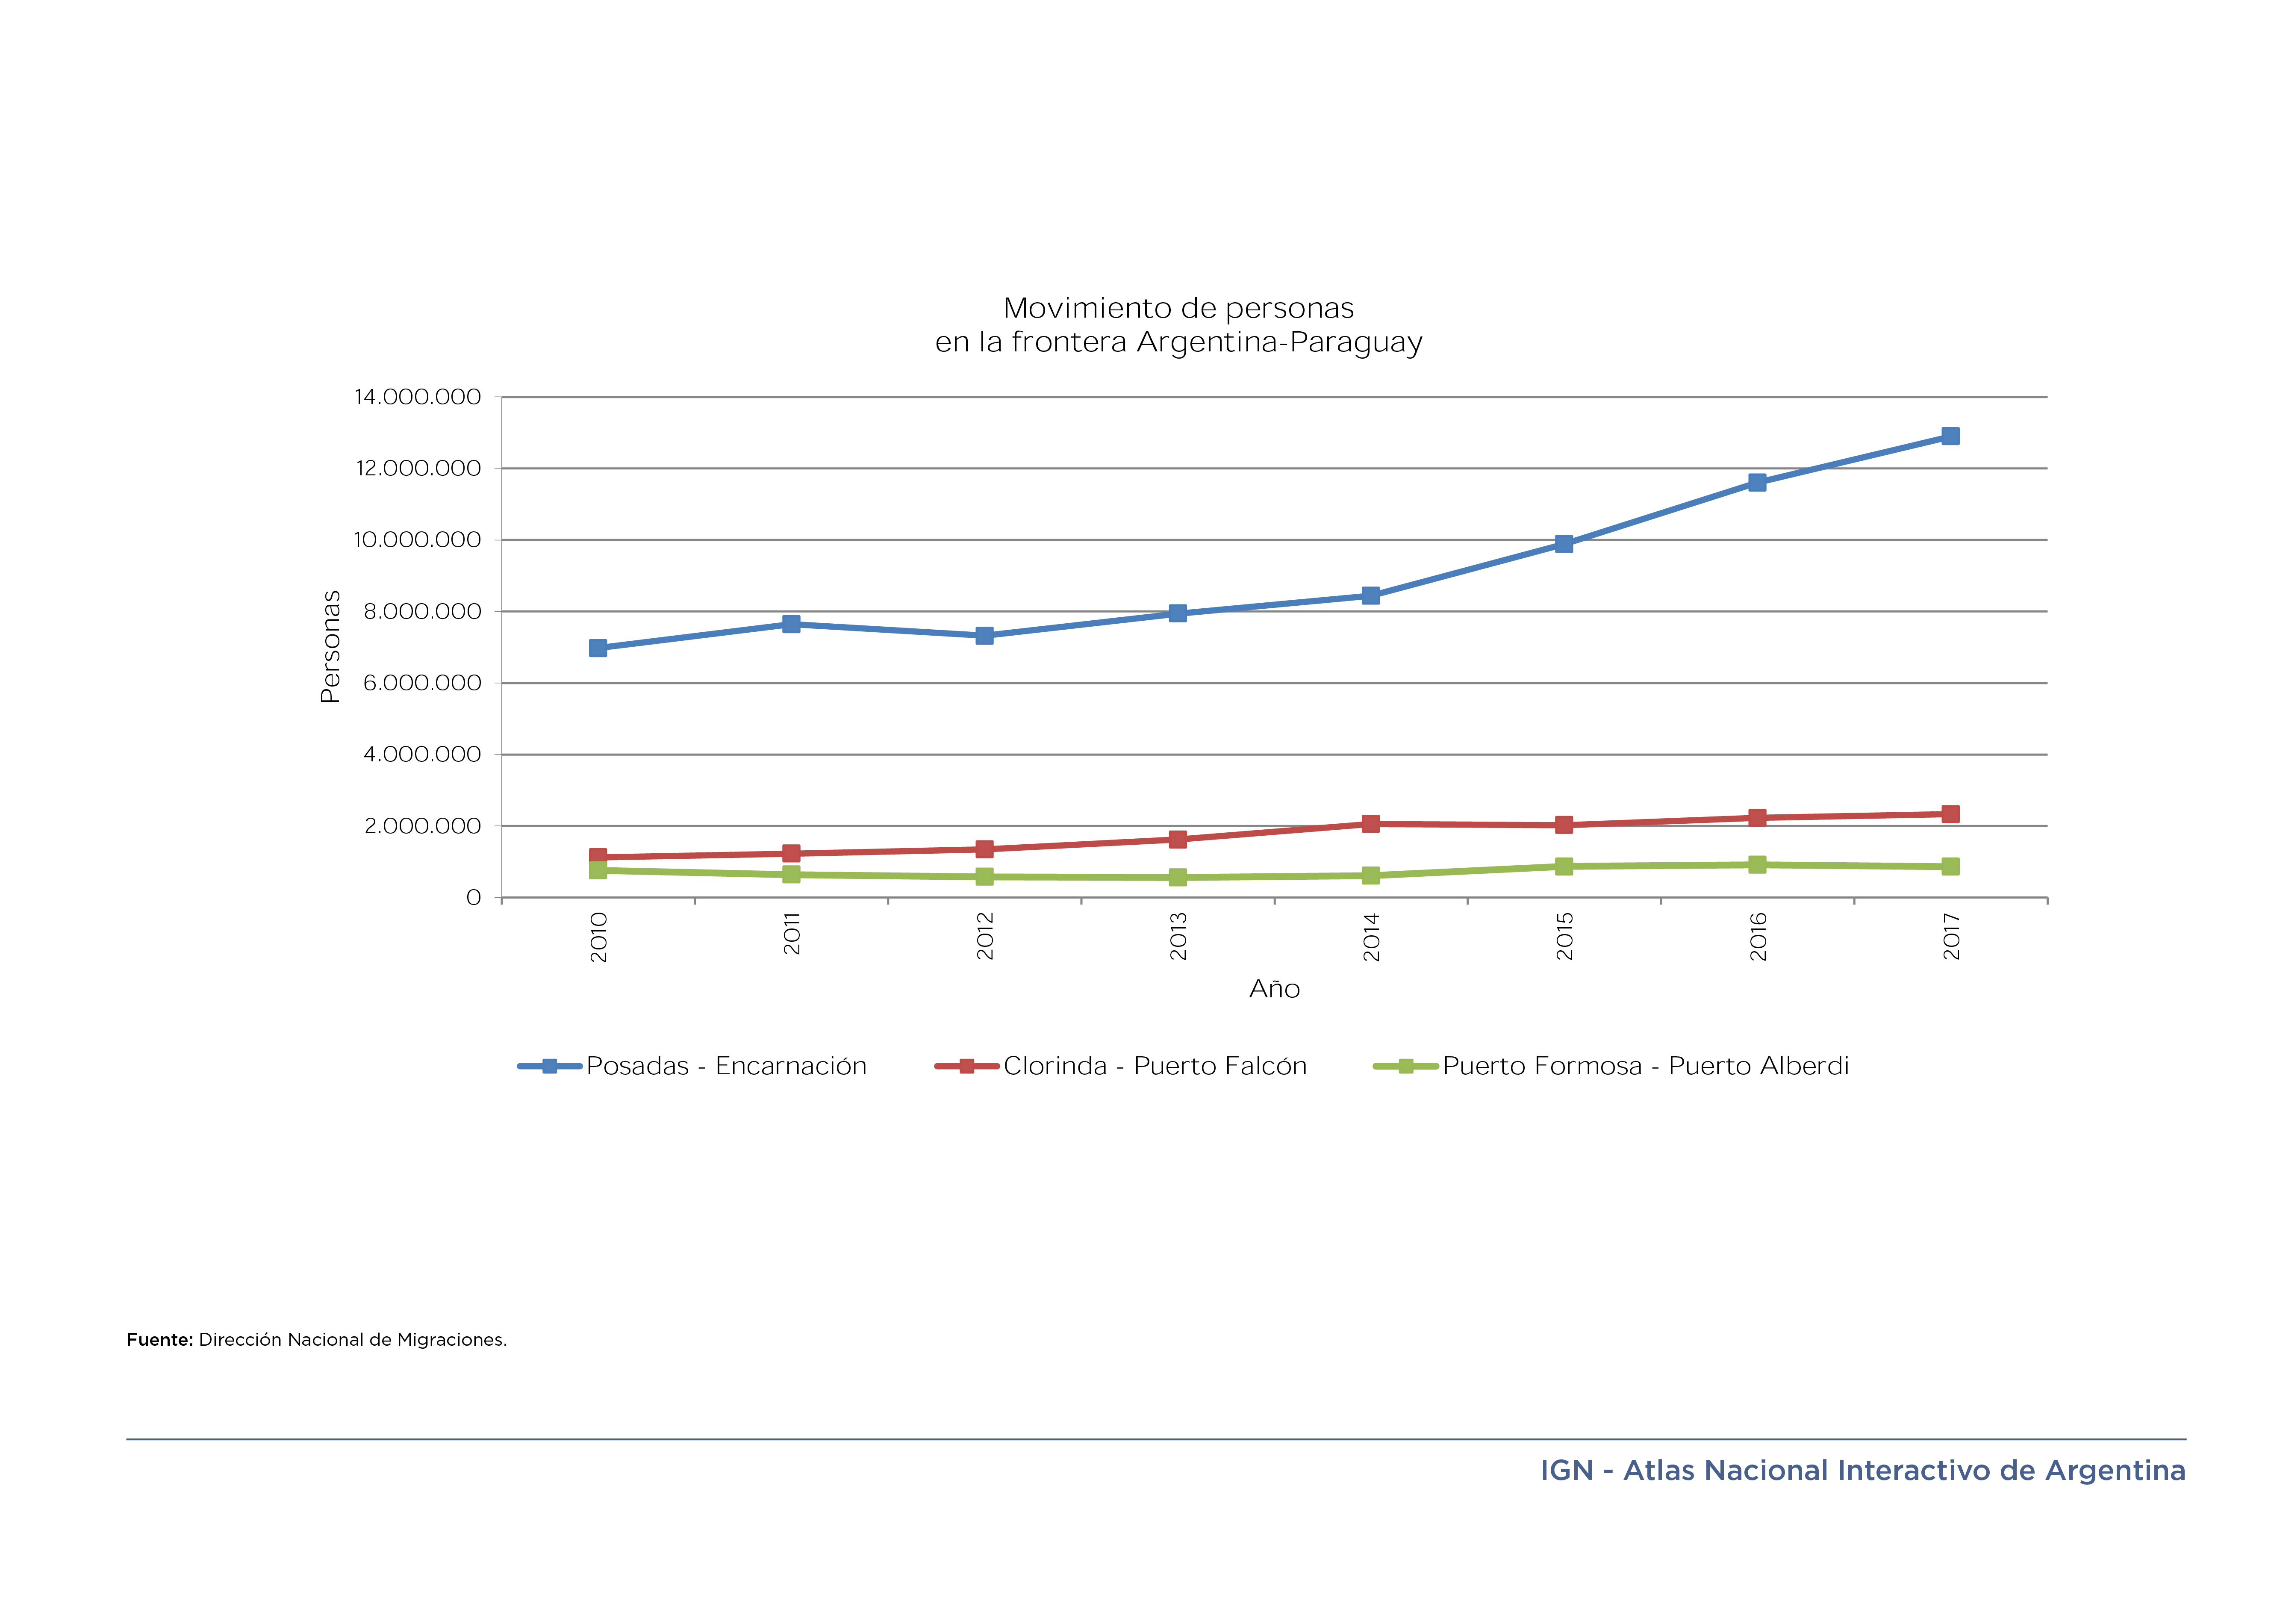This screenshot has width=2271, height=1624.
Task: Click the blue Posadas data point for 2013
Action: (1178, 613)
